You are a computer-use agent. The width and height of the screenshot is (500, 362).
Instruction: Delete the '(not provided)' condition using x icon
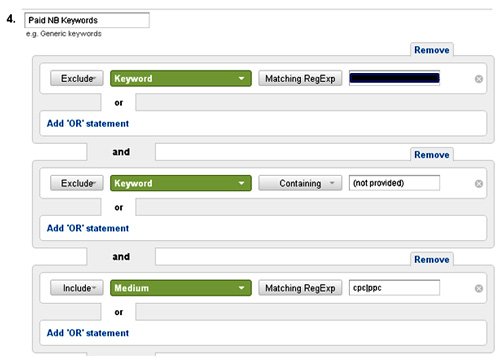[479, 184]
